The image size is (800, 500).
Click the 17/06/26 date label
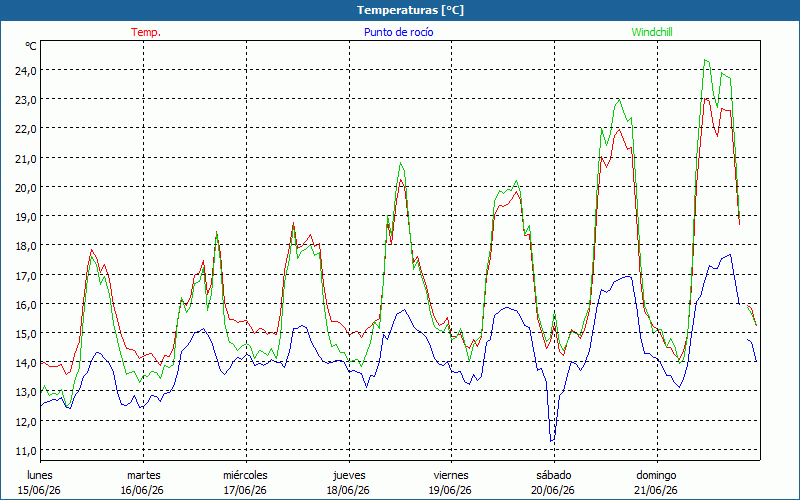click(x=245, y=490)
